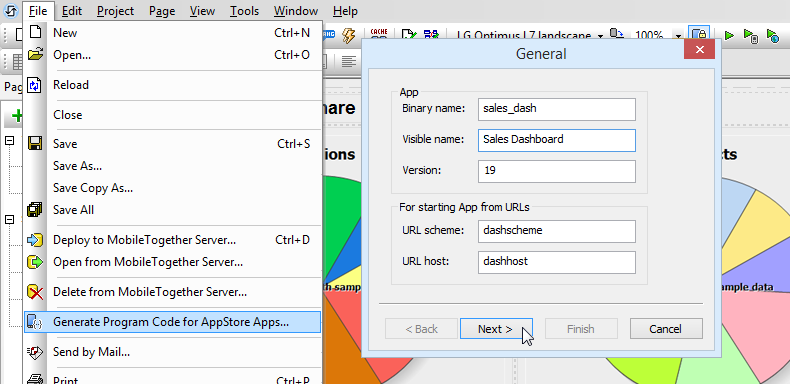Click the green plus add icon

[17, 116]
